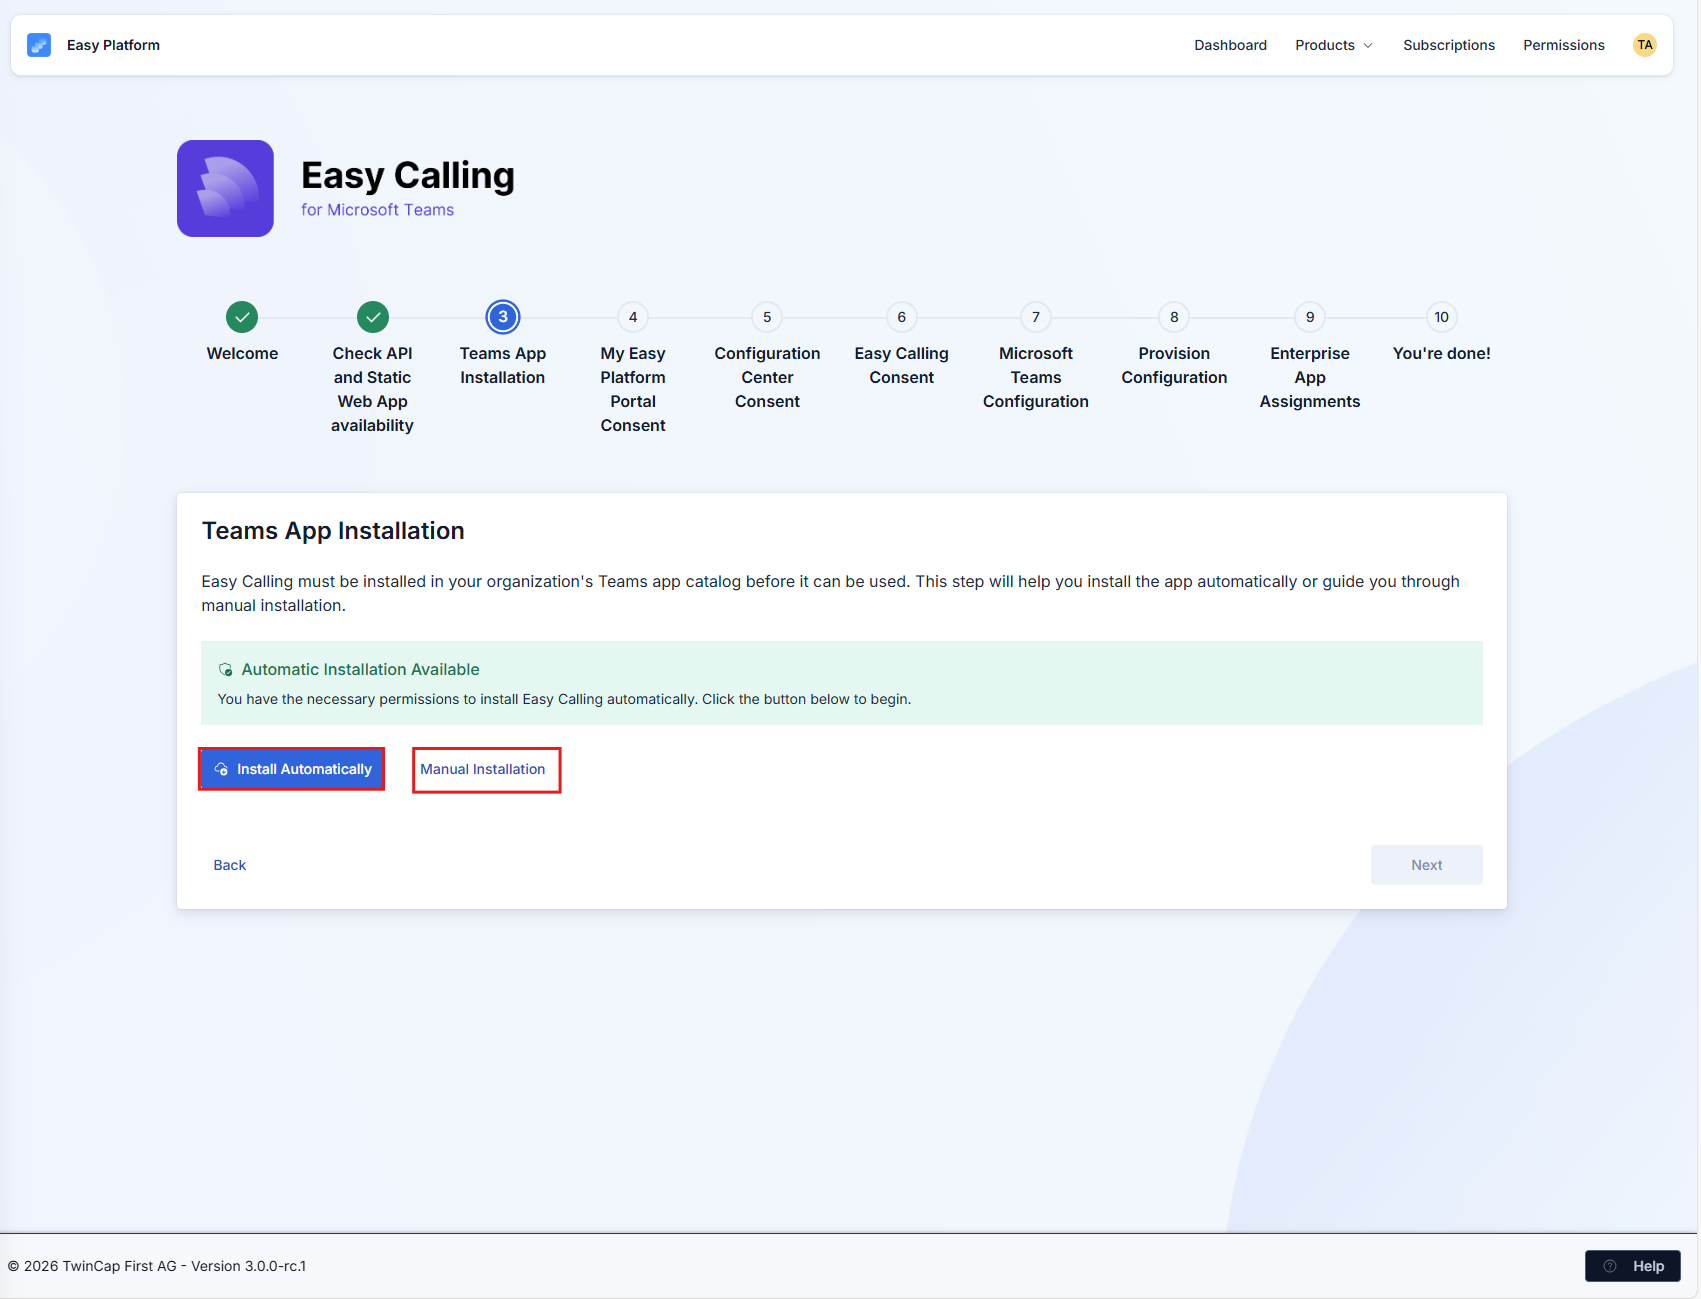The height and width of the screenshot is (1299, 1701).
Task: Click the Easy Platform logo icon
Action: pos(39,45)
